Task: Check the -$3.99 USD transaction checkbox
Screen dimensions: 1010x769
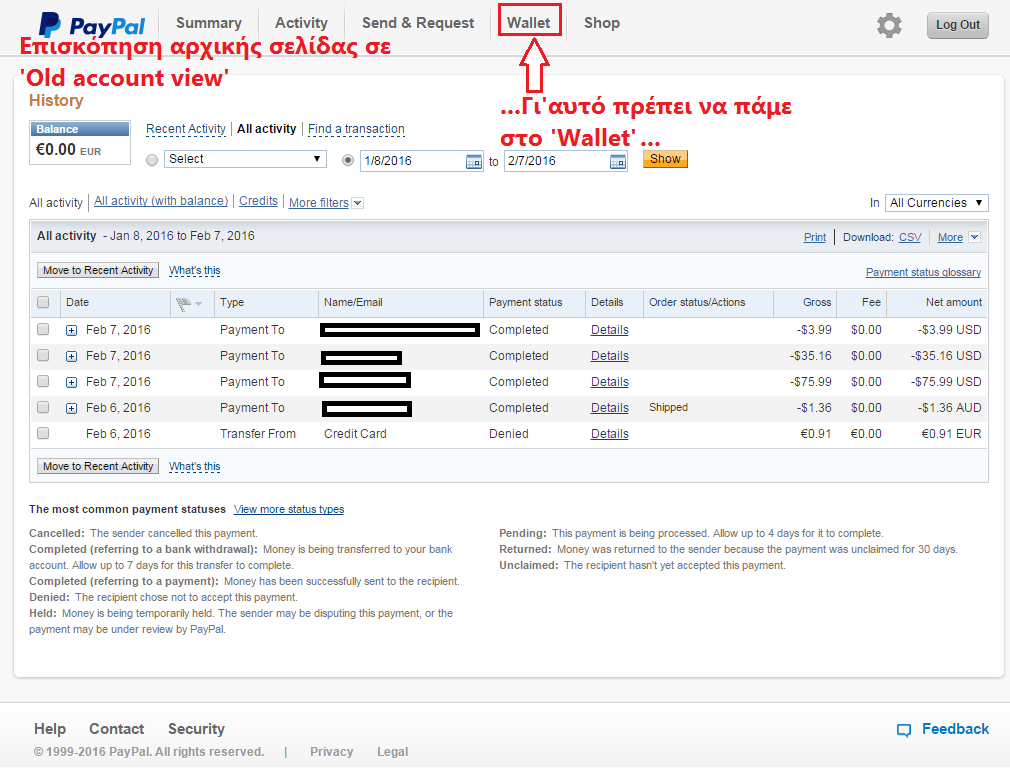Action: 43,329
